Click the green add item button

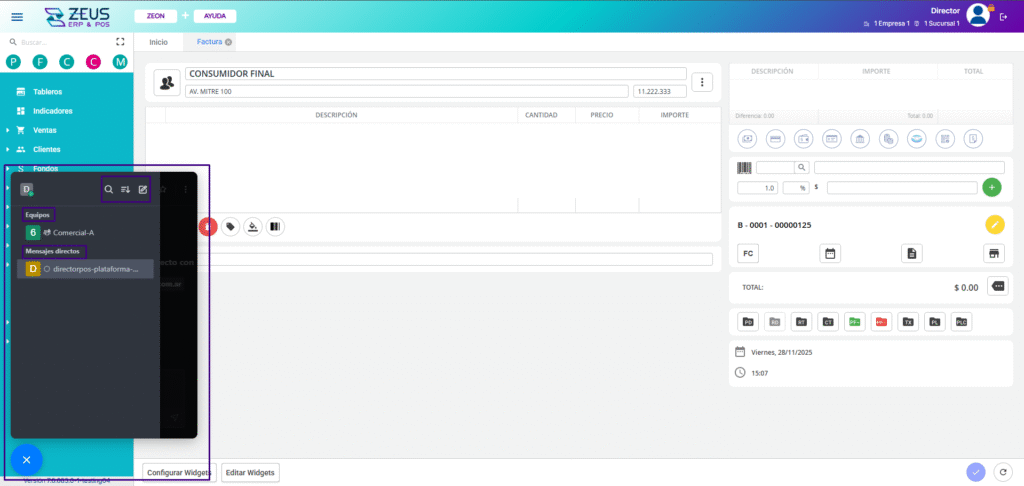coord(991,187)
